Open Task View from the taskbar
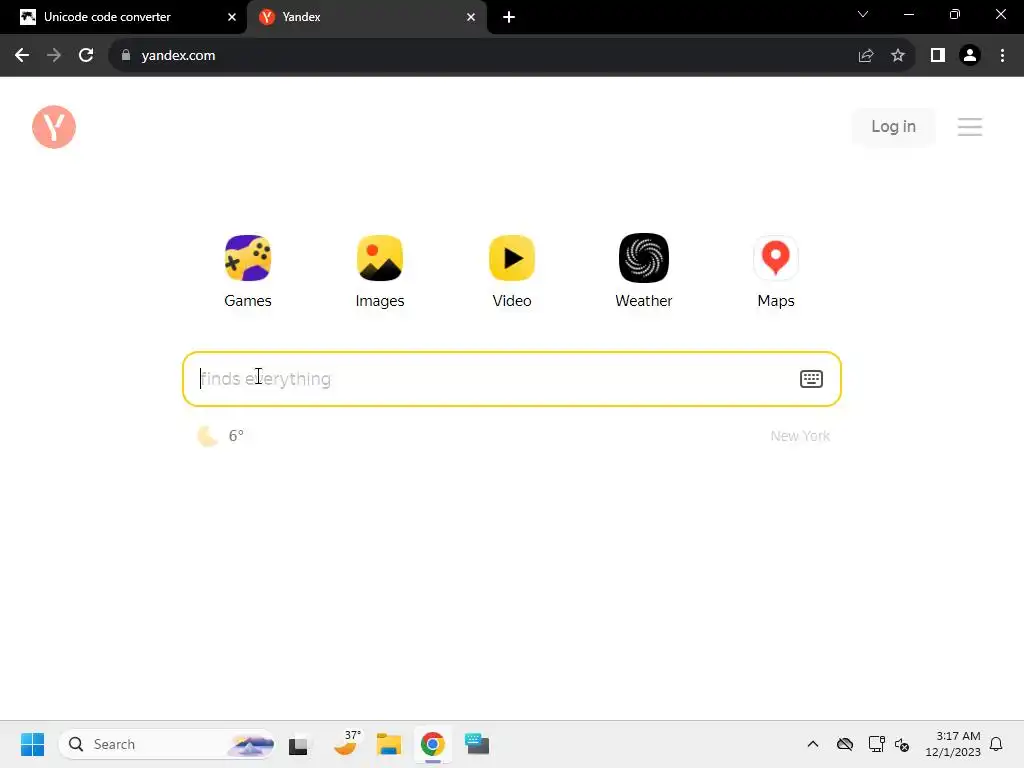The width and height of the screenshot is (1024, 768). point(298,745)
